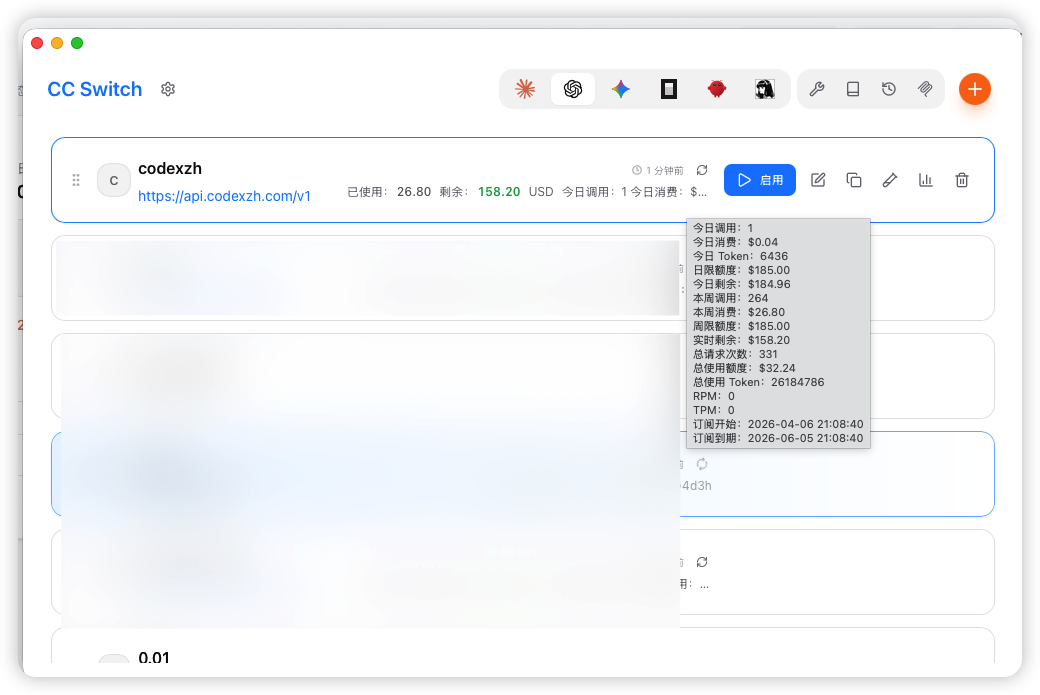Switch to the Claude app tab

[x=525, y=89]
